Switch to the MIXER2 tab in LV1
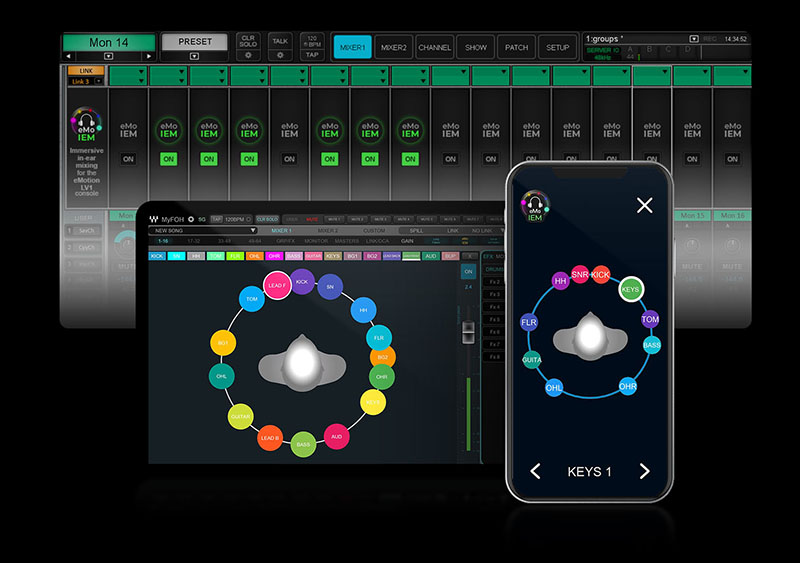The image size is (800, 563). [393, 47]
